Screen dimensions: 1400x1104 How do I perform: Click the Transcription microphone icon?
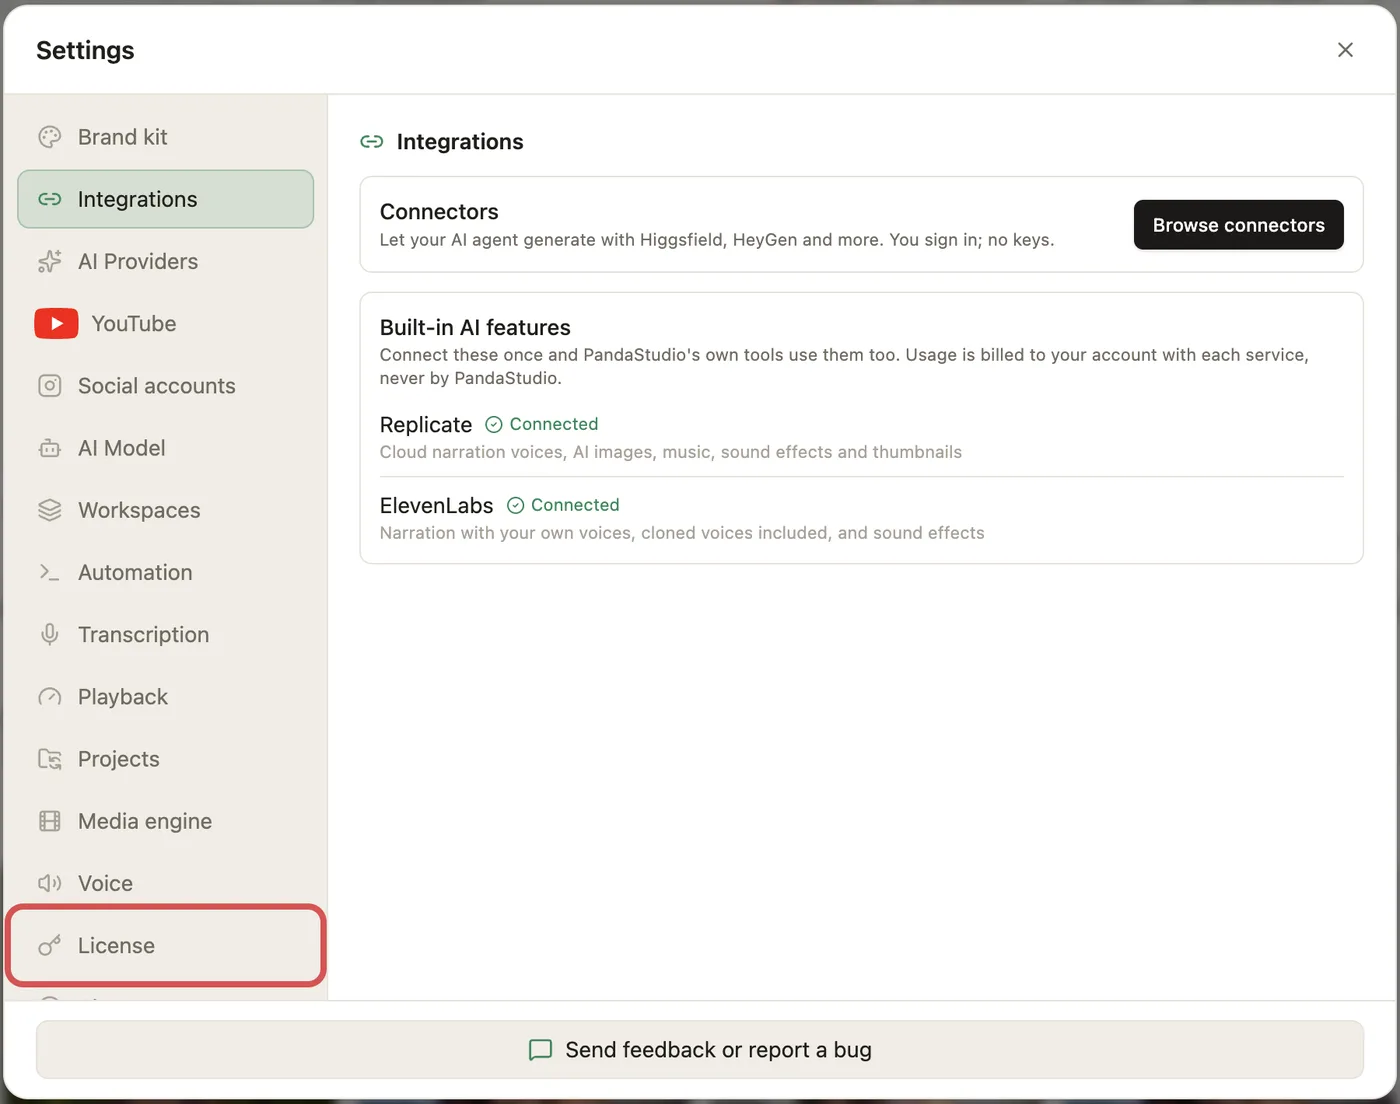50,634
